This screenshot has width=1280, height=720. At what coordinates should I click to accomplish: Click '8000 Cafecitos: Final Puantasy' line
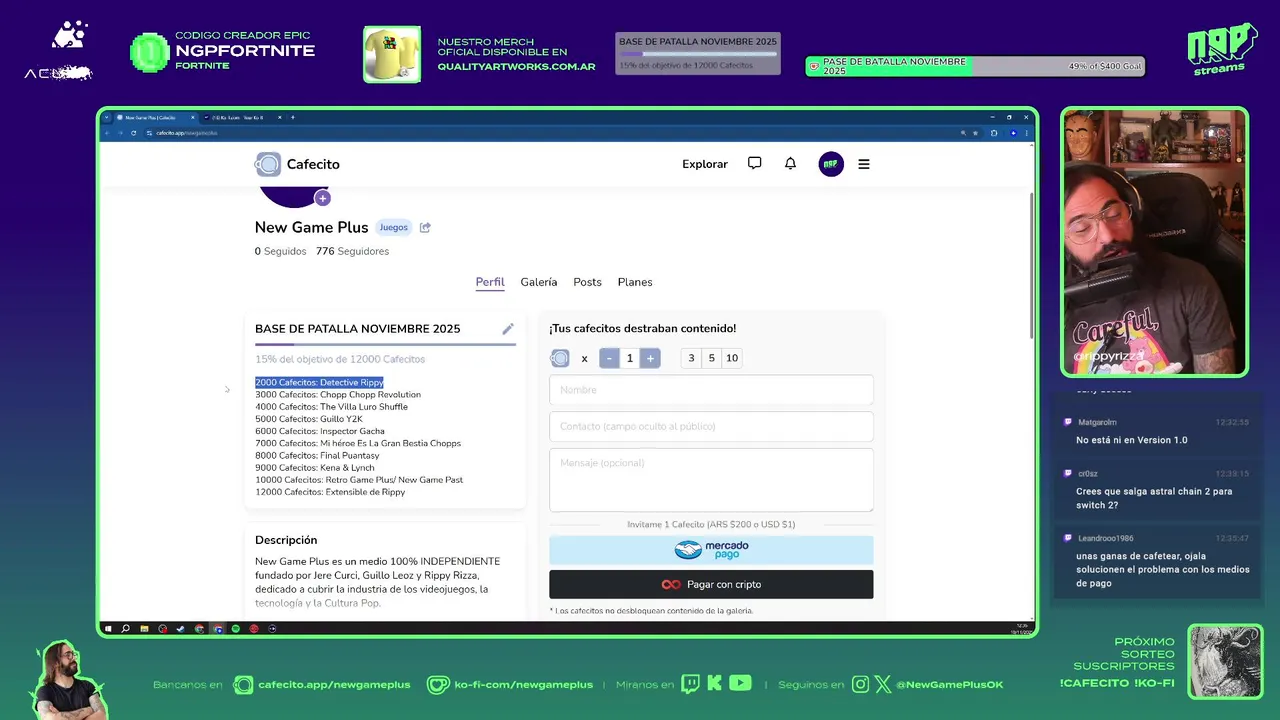[317, 456]
